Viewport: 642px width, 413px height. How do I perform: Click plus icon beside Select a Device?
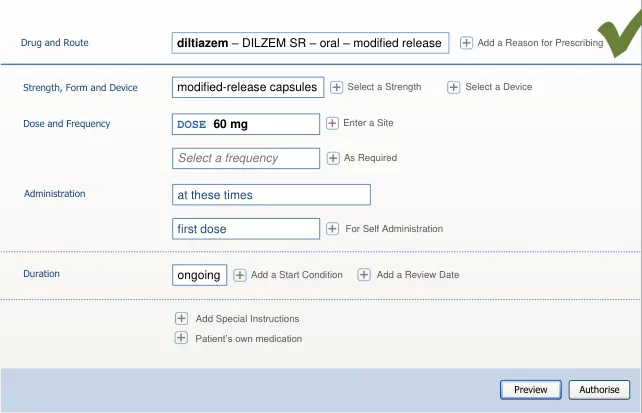pos(454,87)
